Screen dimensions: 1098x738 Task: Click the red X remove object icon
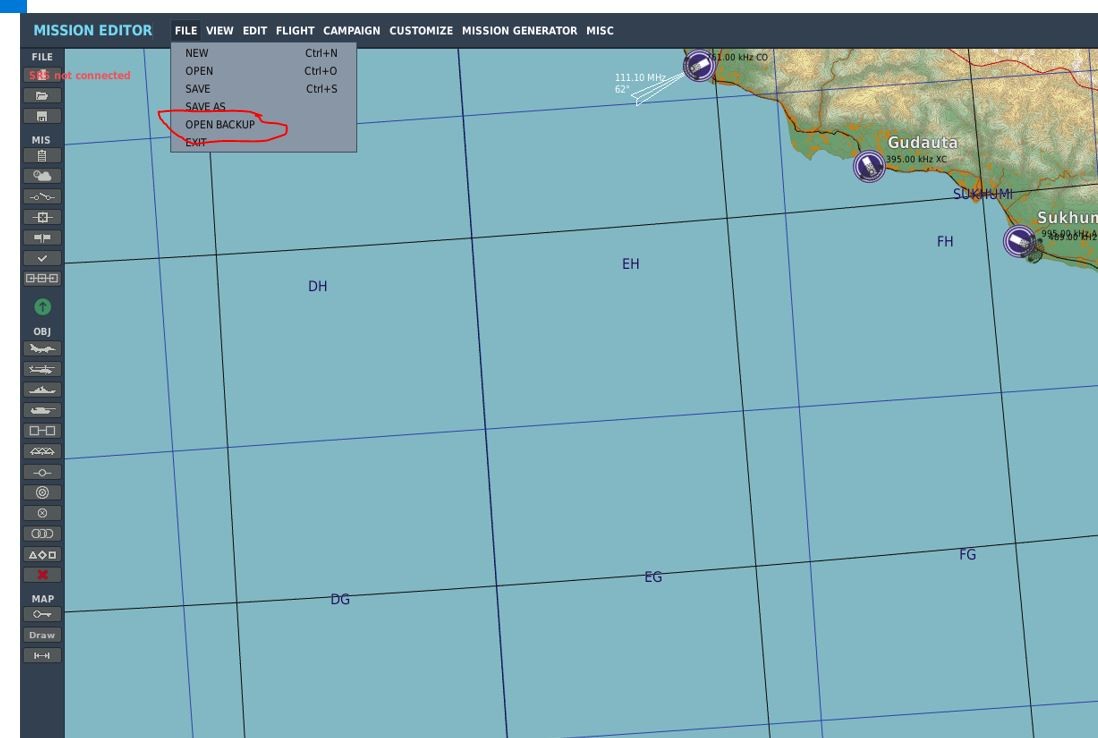click(x=42, y=575)
